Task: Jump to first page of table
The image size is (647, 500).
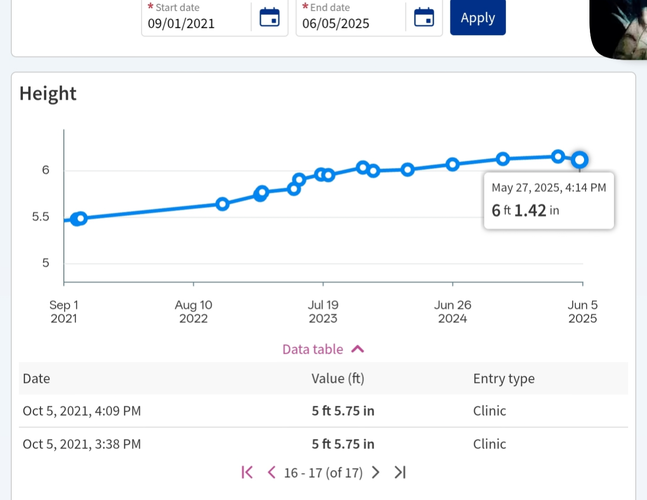Action: click(247, 472)
